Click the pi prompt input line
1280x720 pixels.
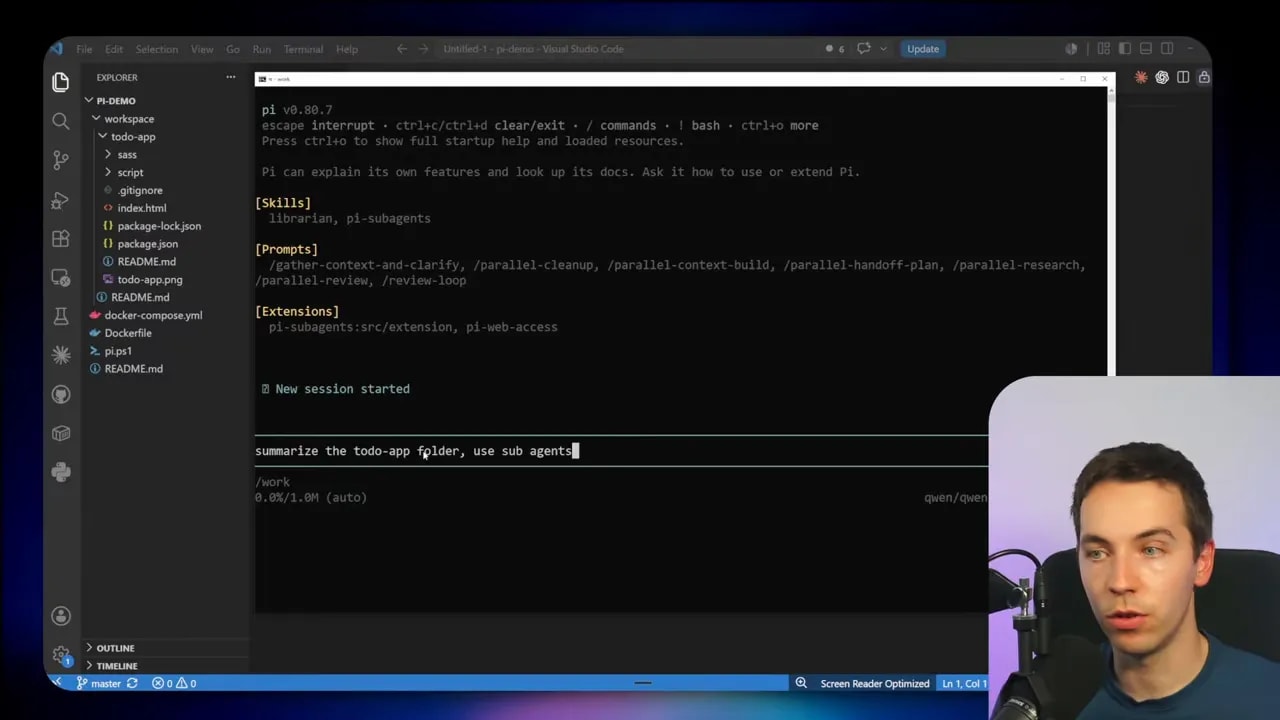coord(621,451)
